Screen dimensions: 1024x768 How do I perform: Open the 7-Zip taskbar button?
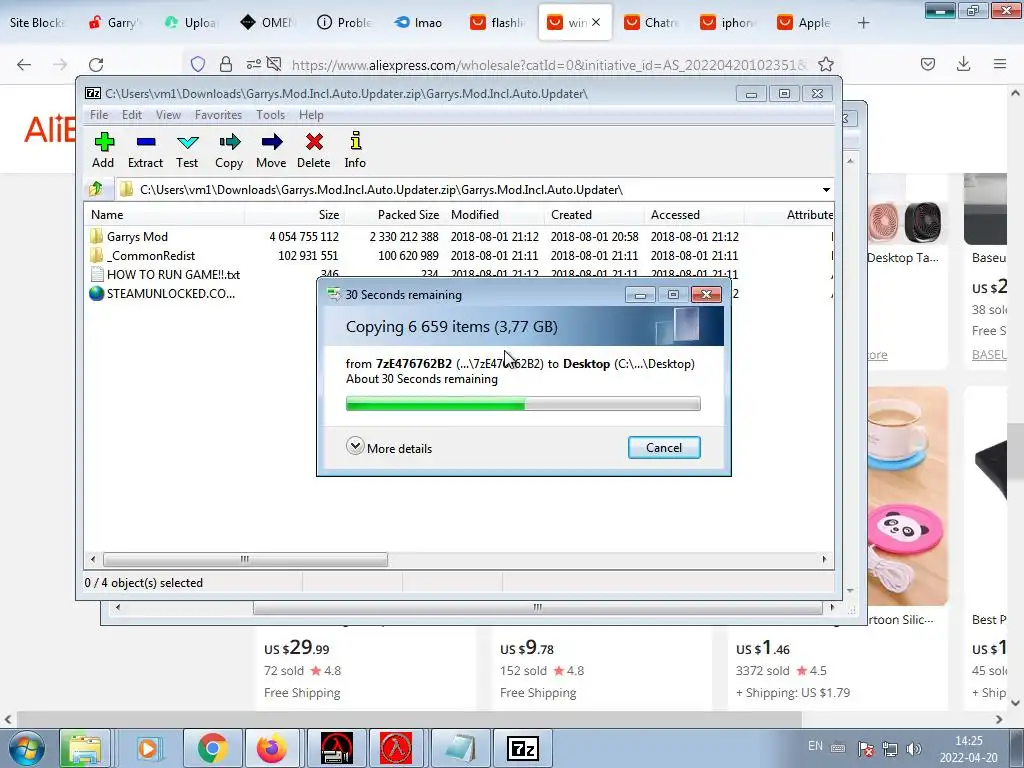pos(522,748)
